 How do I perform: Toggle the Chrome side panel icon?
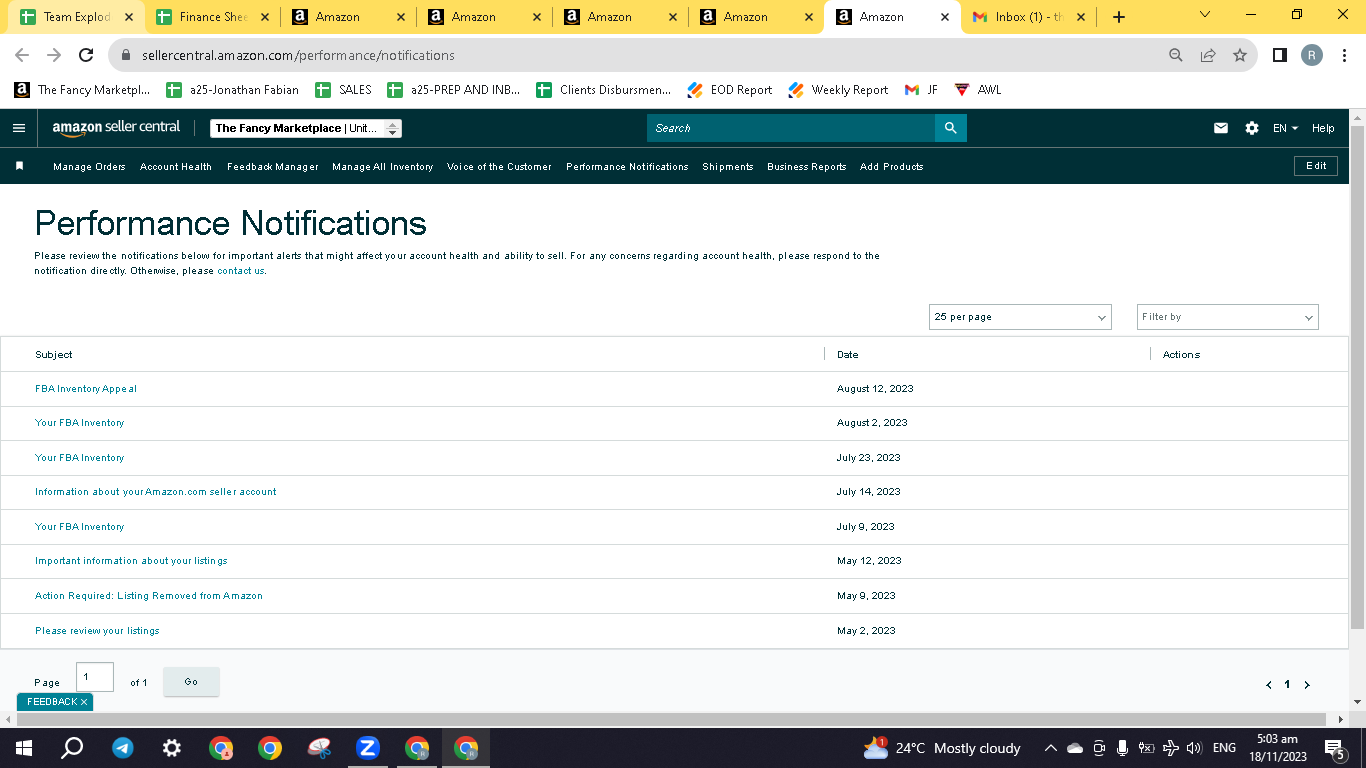click(1280, 55)
